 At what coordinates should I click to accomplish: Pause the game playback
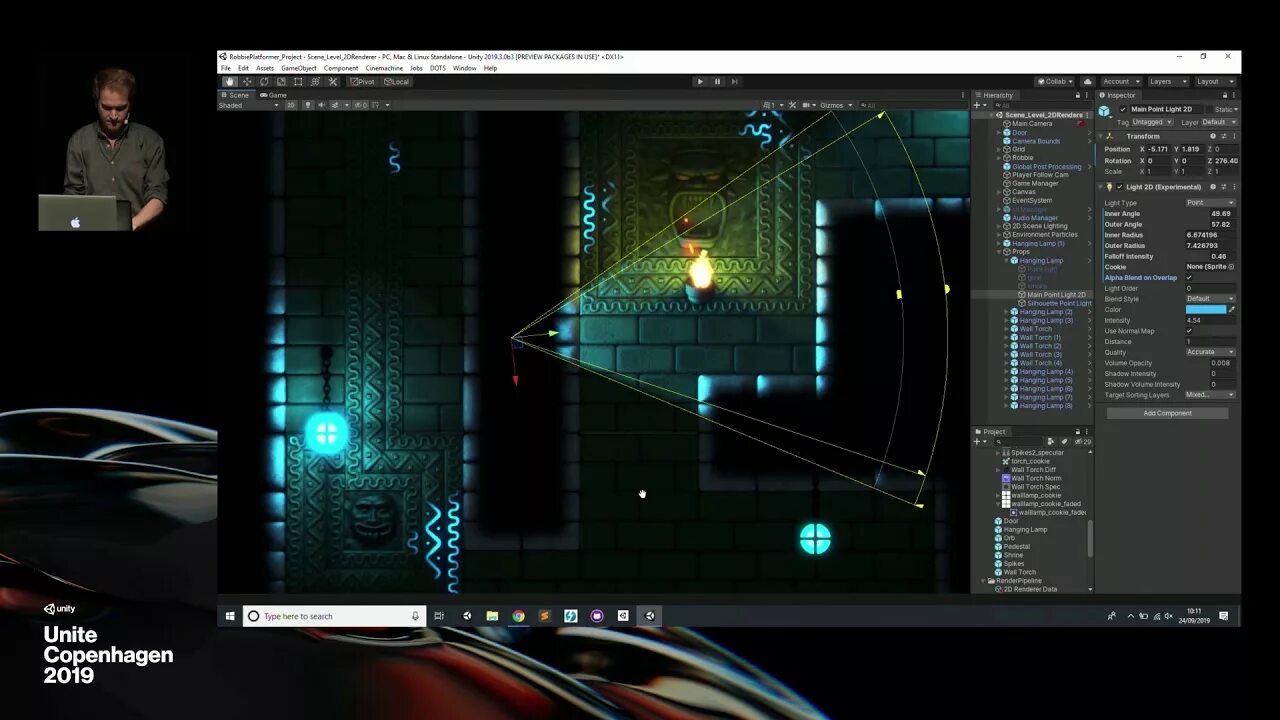pos(717,82)
